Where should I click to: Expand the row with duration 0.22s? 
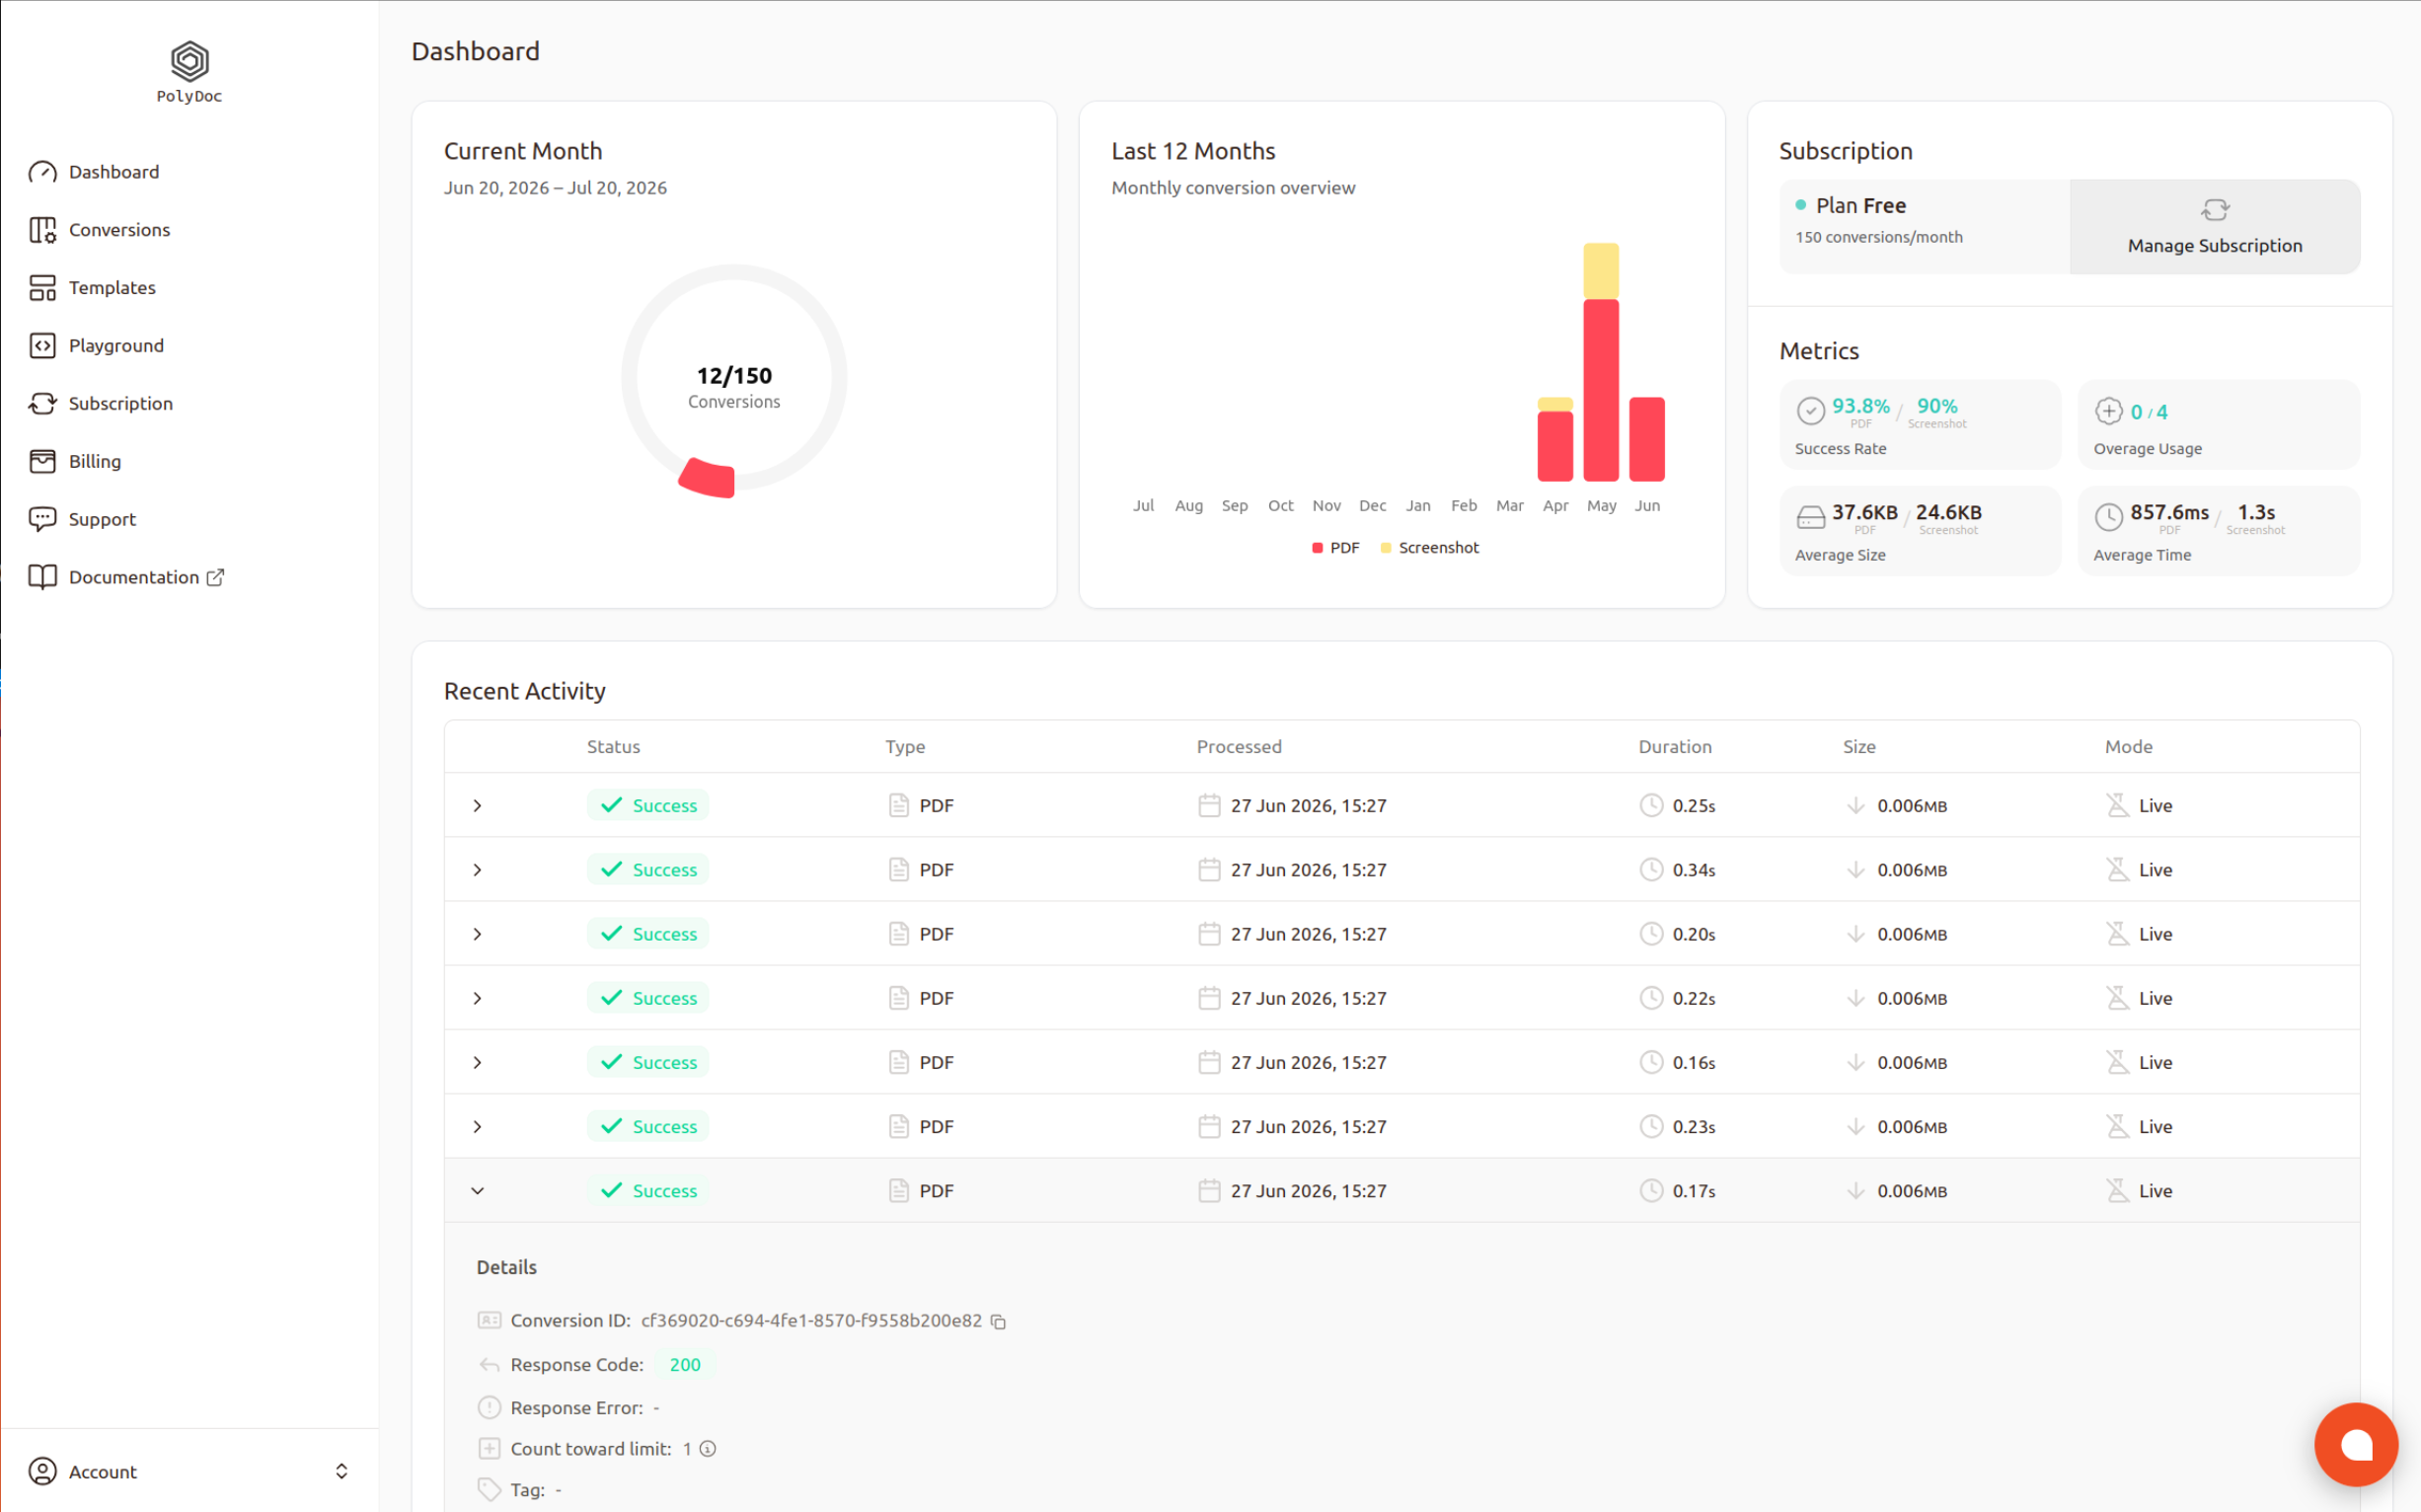(x=477, y=998)
